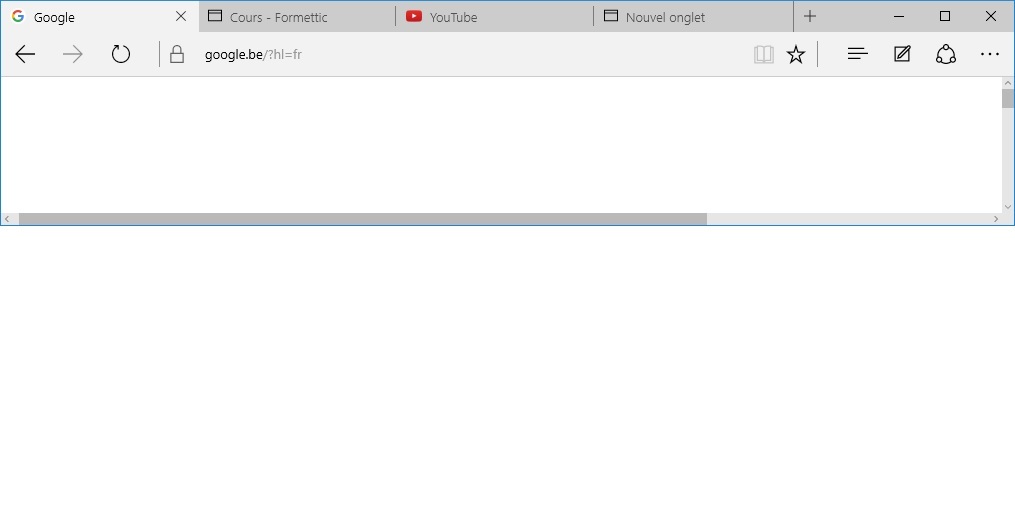Screen dimensions: 1015x518
Task: Open the More actions ellipsis menu
Action: coord(990,54)
